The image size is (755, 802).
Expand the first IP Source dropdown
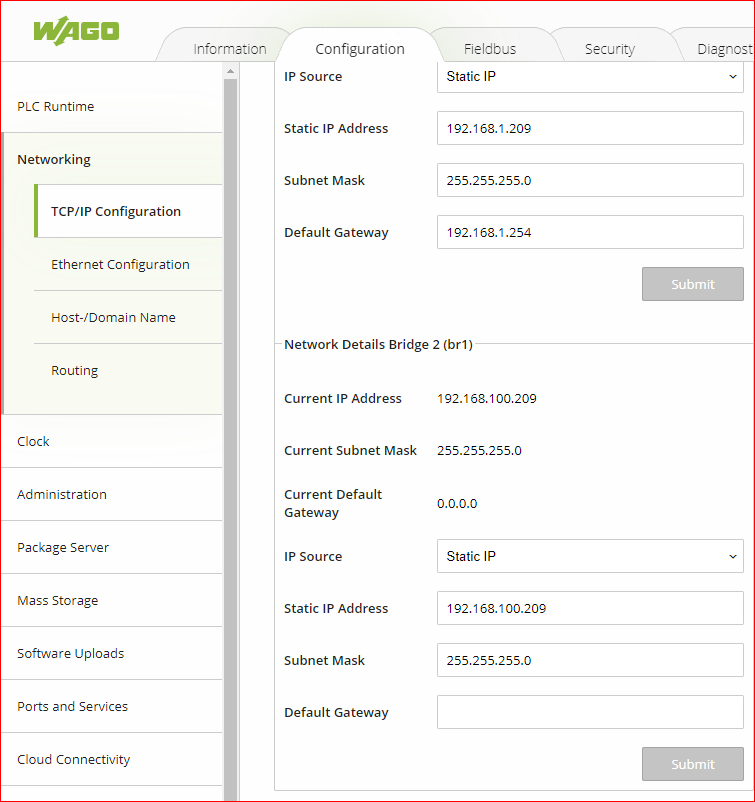tap(590, 77)
